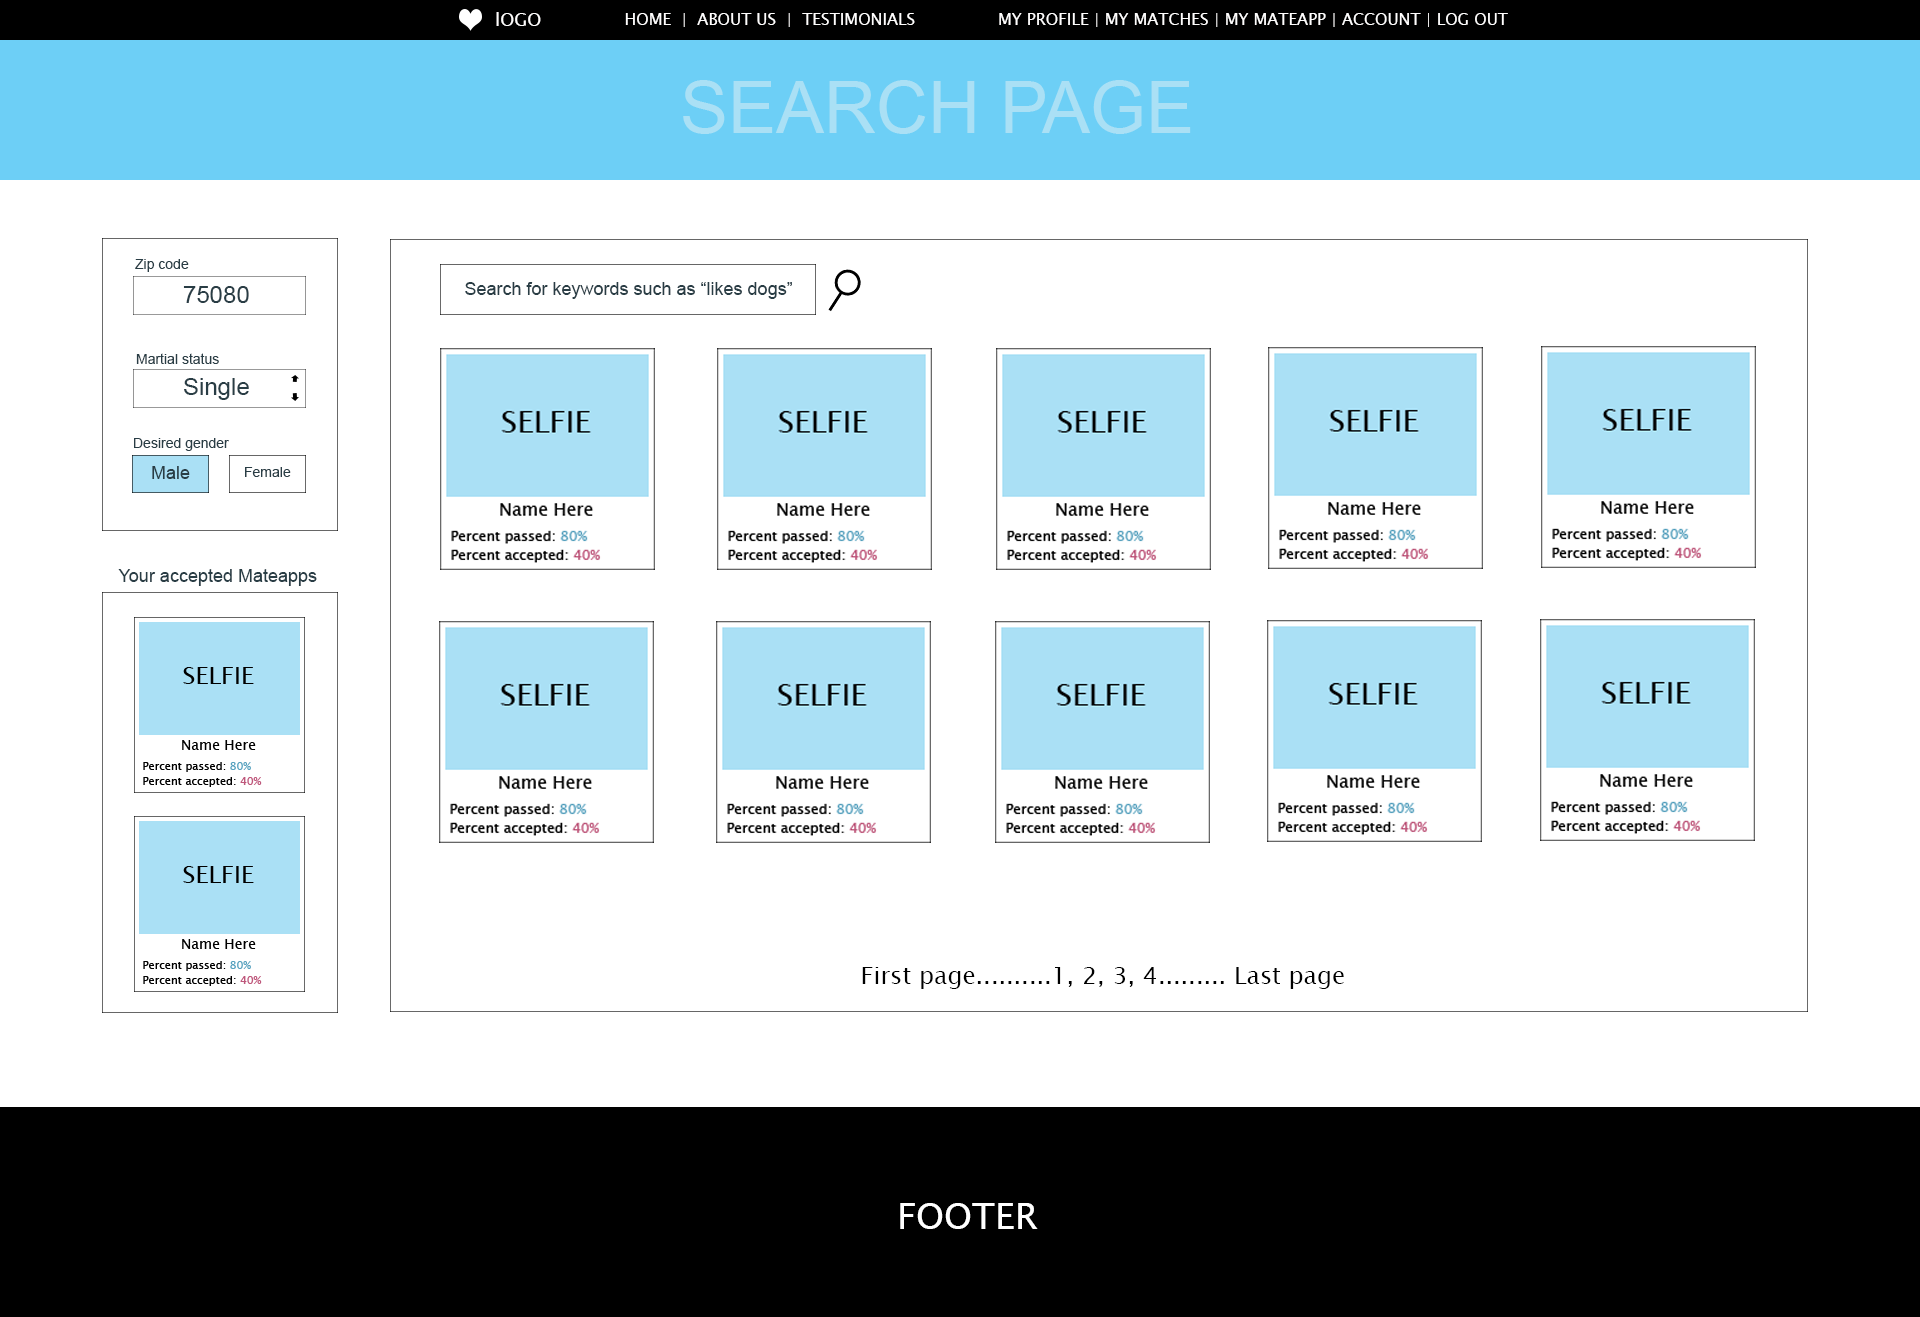Navigate to the MY MATCHES link
The image size is (1920, 1317).
point(1156,19)
